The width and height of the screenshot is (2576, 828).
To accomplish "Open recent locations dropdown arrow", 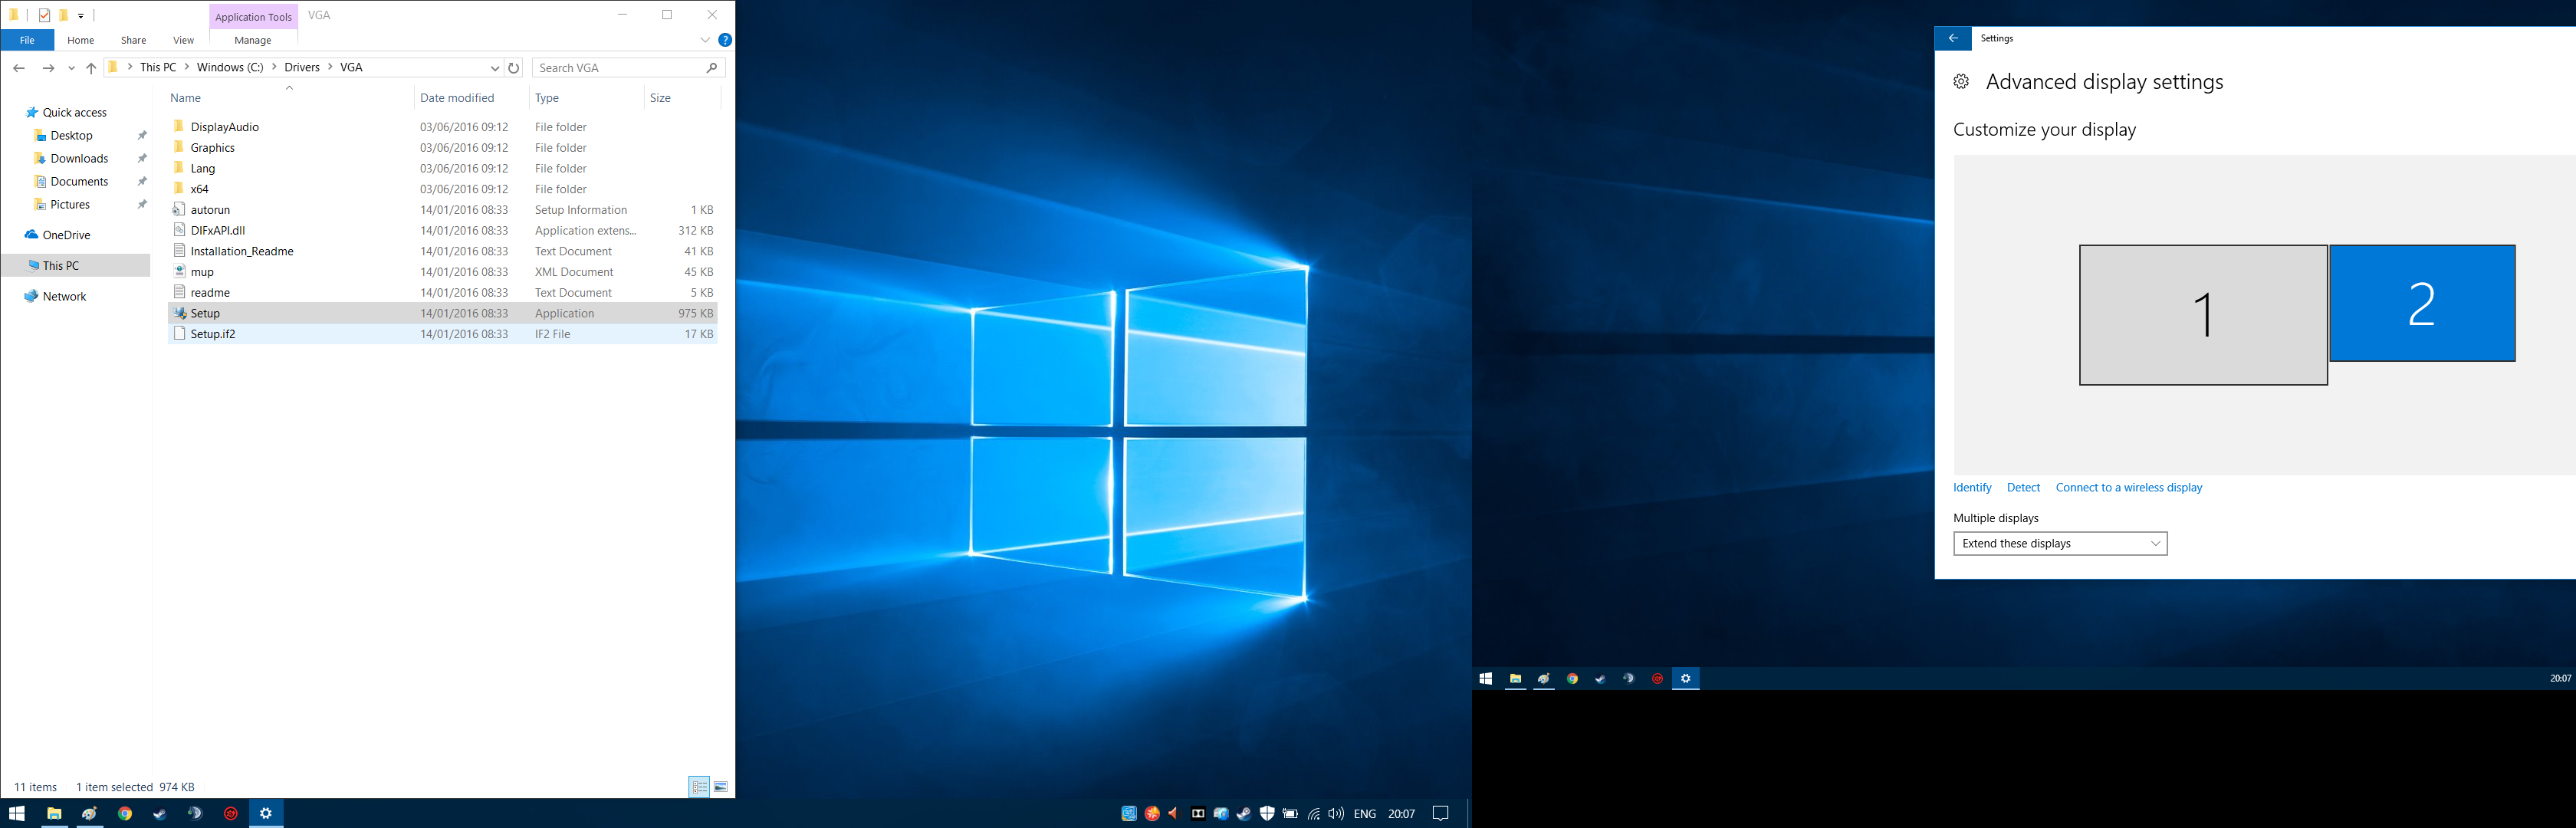I will [71, 68].
